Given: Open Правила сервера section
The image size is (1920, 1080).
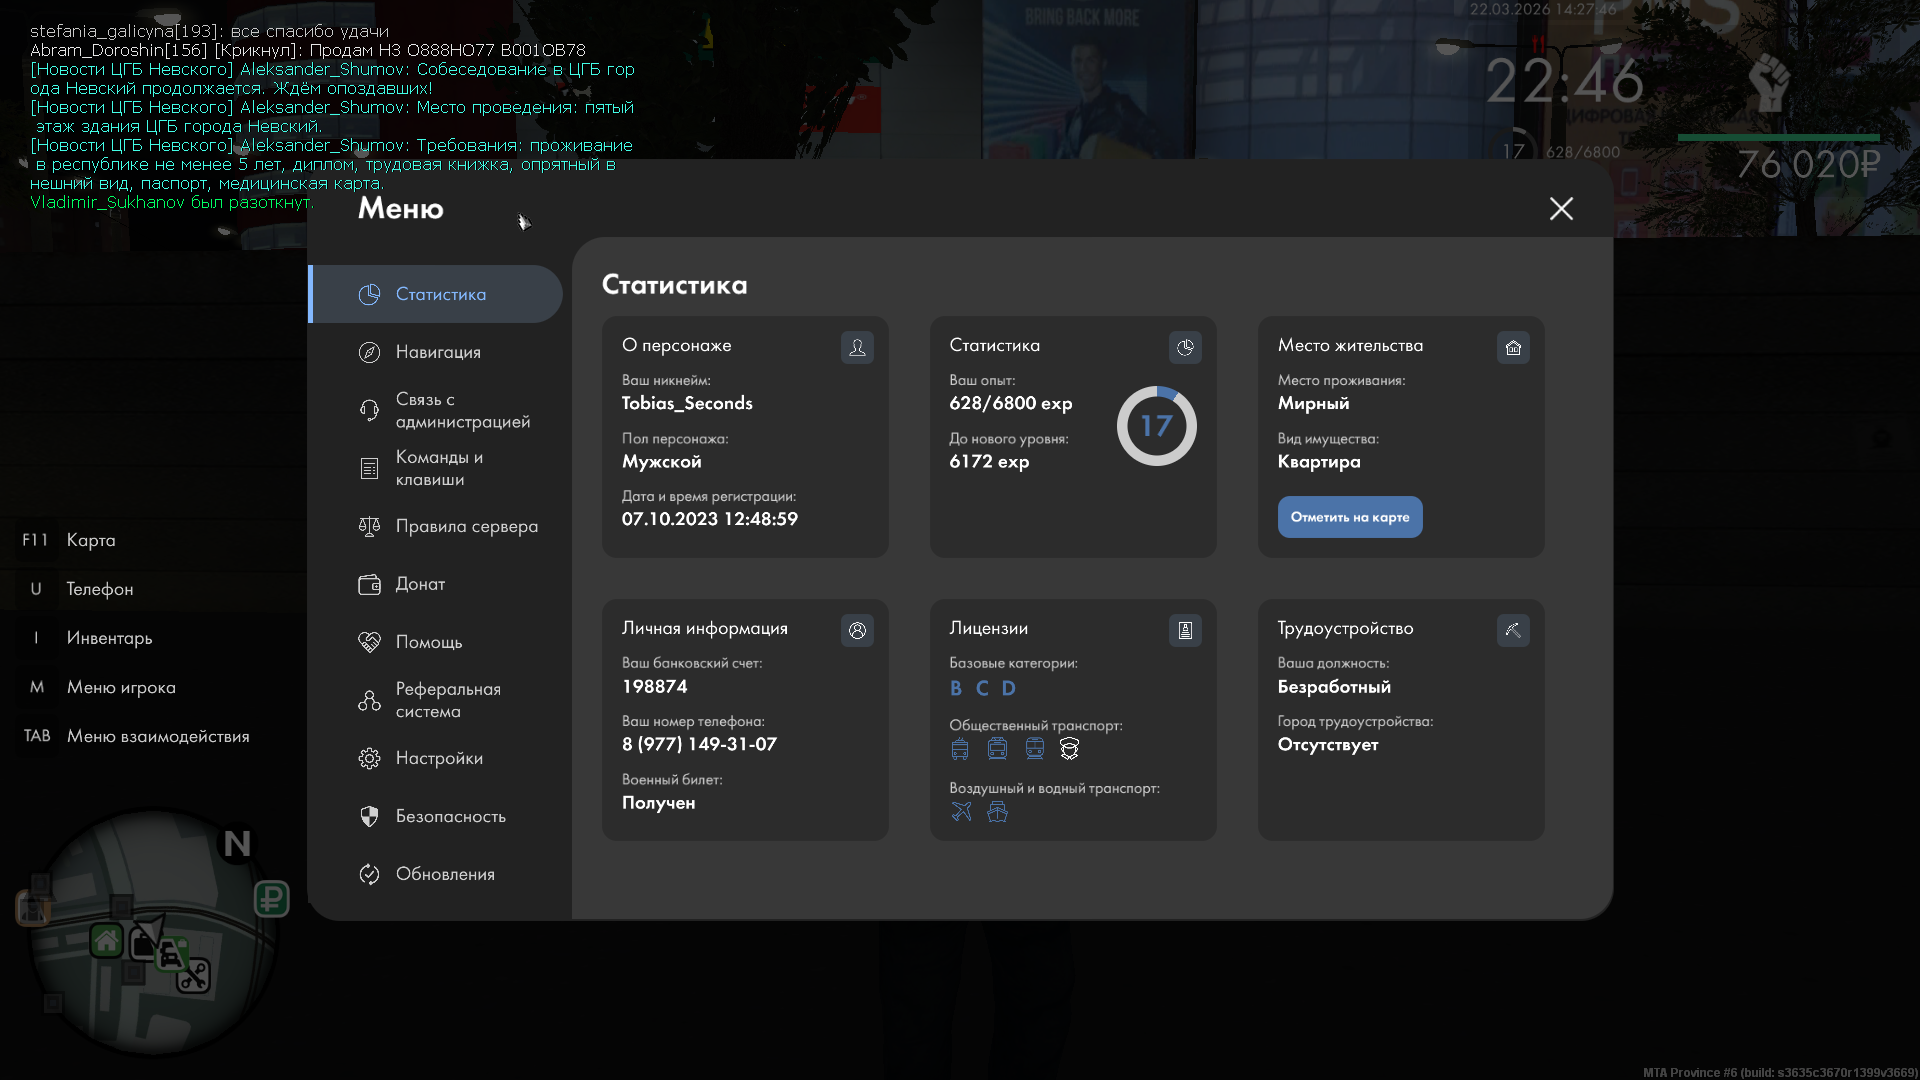Looking at the screenshot, I should 466,526.
